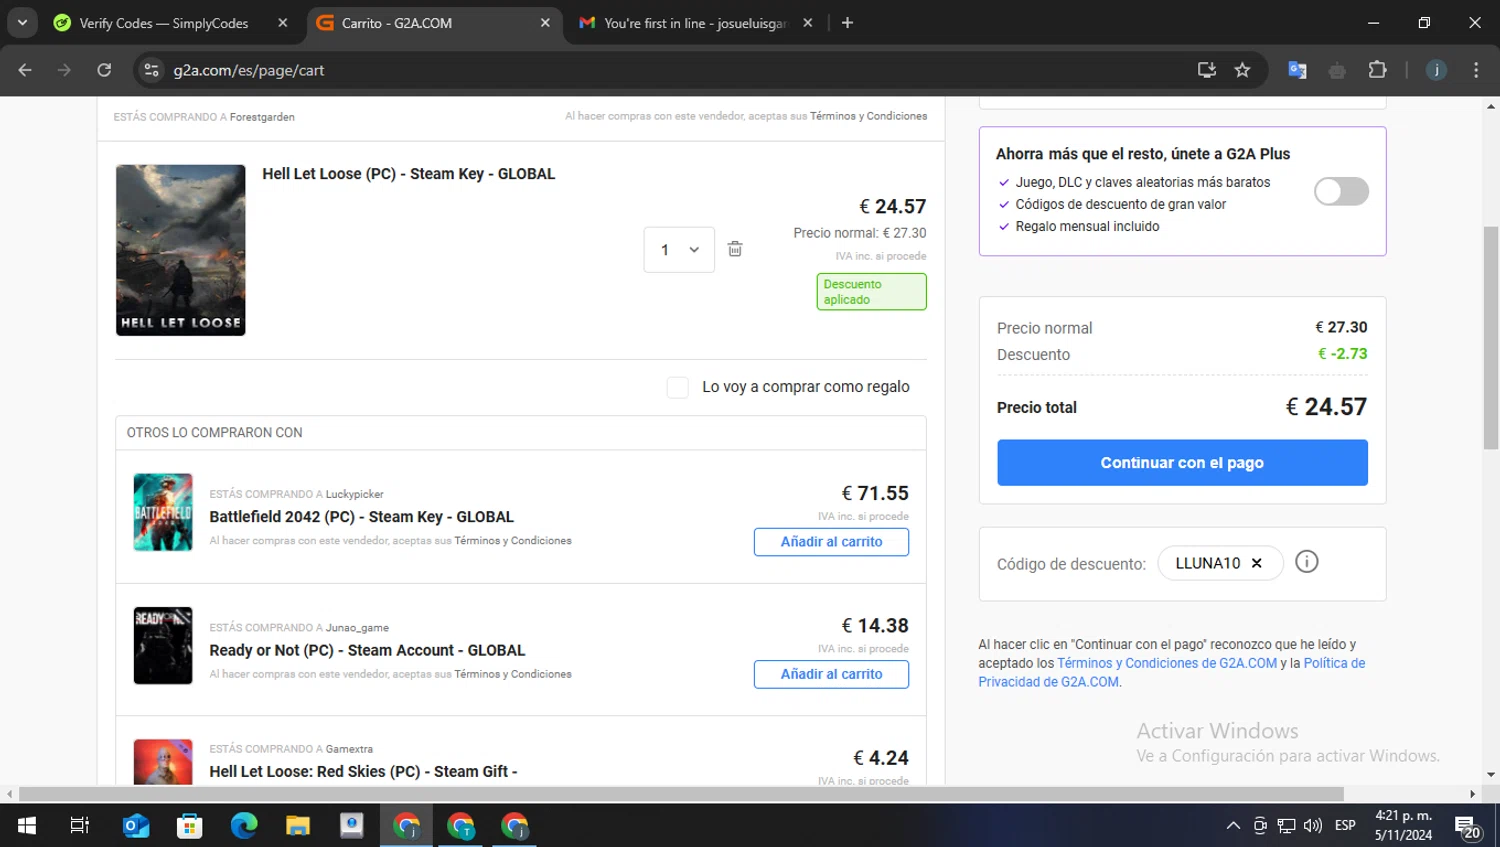Open Google Translate icon in address bar
This screenshot has width=1500, height=847.
1297,70
